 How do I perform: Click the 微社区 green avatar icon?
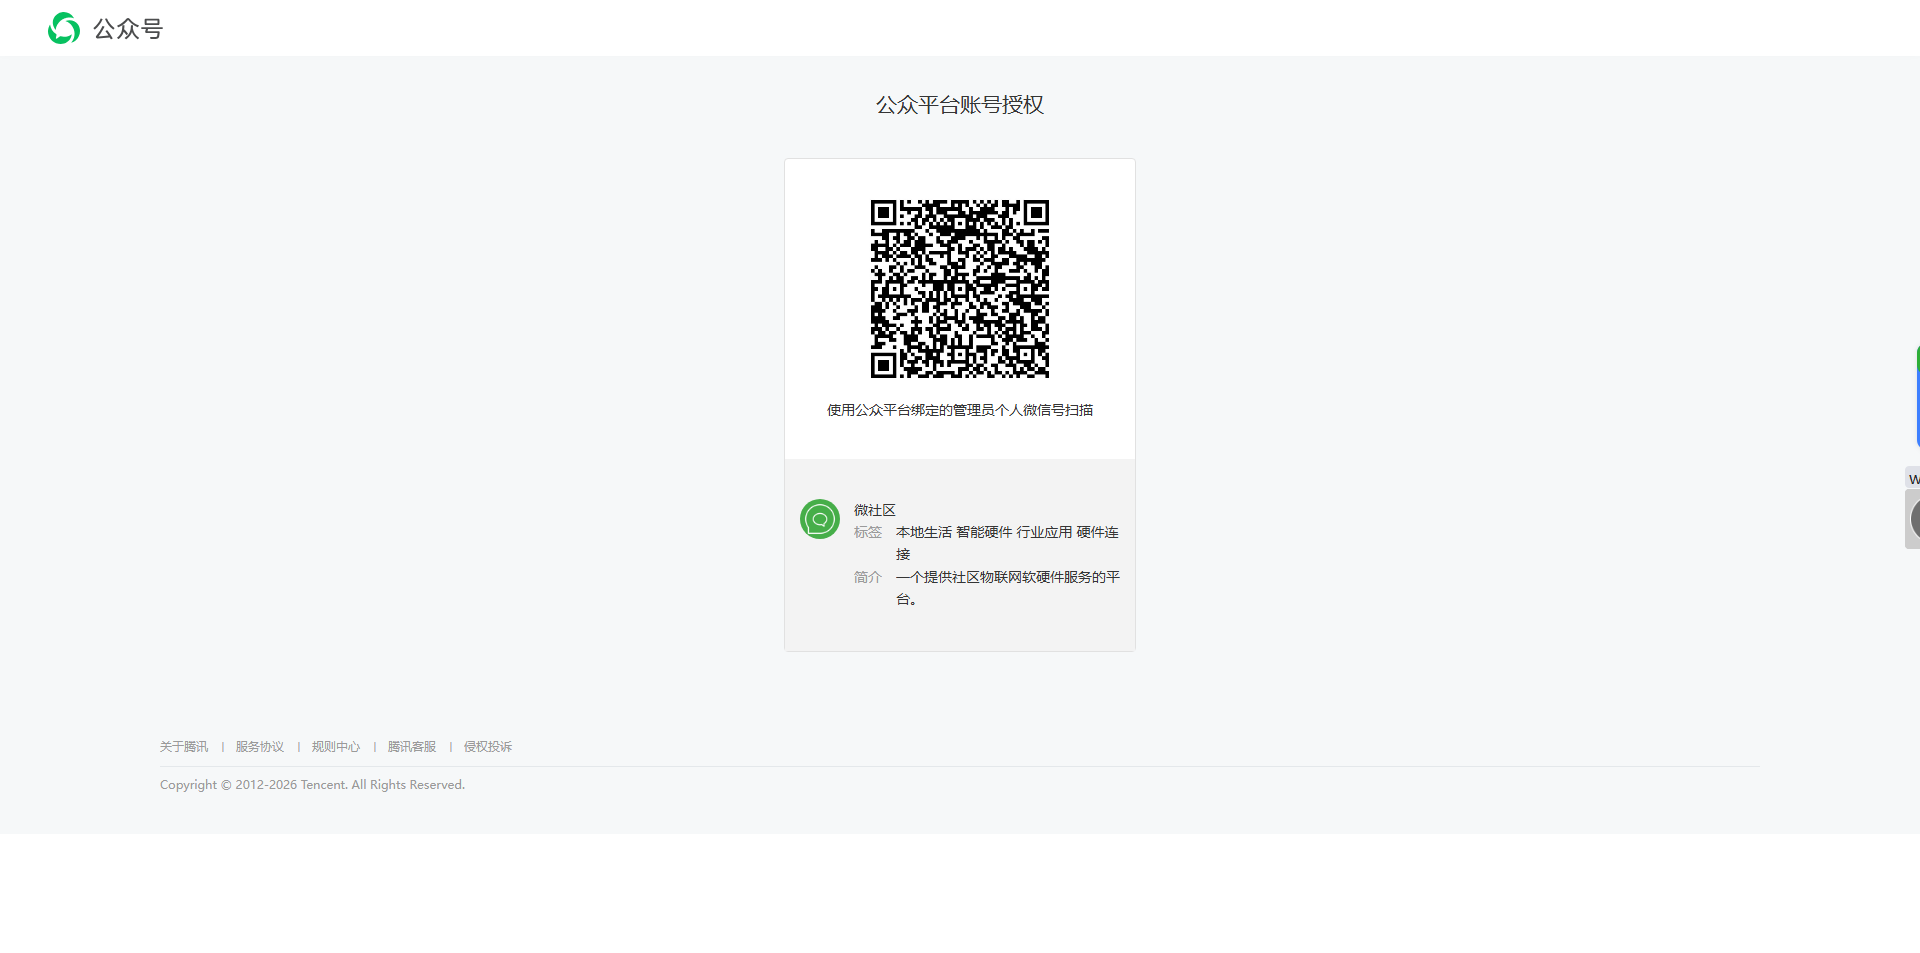[820, 519]
